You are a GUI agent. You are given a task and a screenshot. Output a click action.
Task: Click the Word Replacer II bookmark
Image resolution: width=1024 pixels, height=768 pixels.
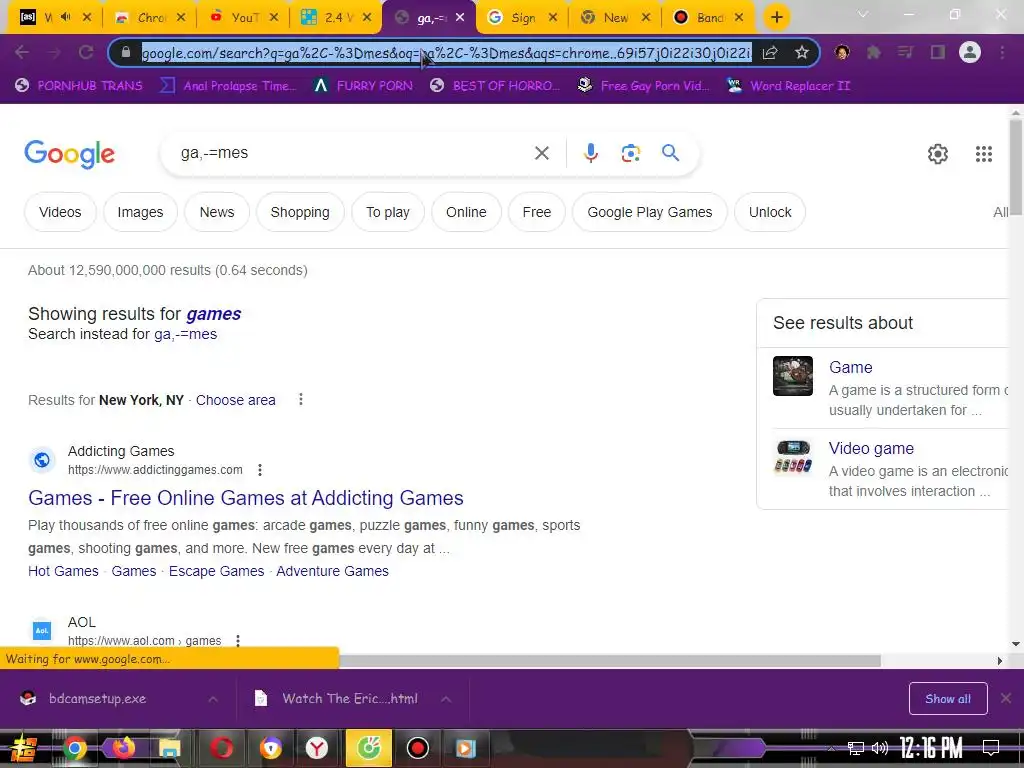coord(788,86)
